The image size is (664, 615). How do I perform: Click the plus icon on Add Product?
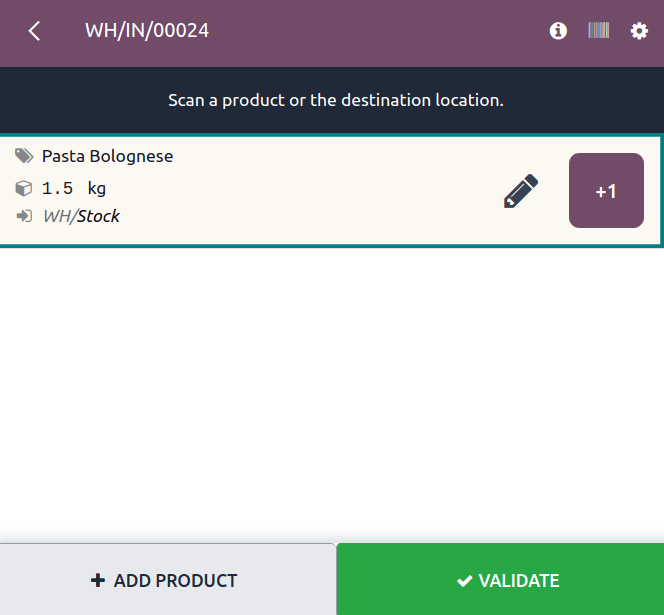pos(97,580)
